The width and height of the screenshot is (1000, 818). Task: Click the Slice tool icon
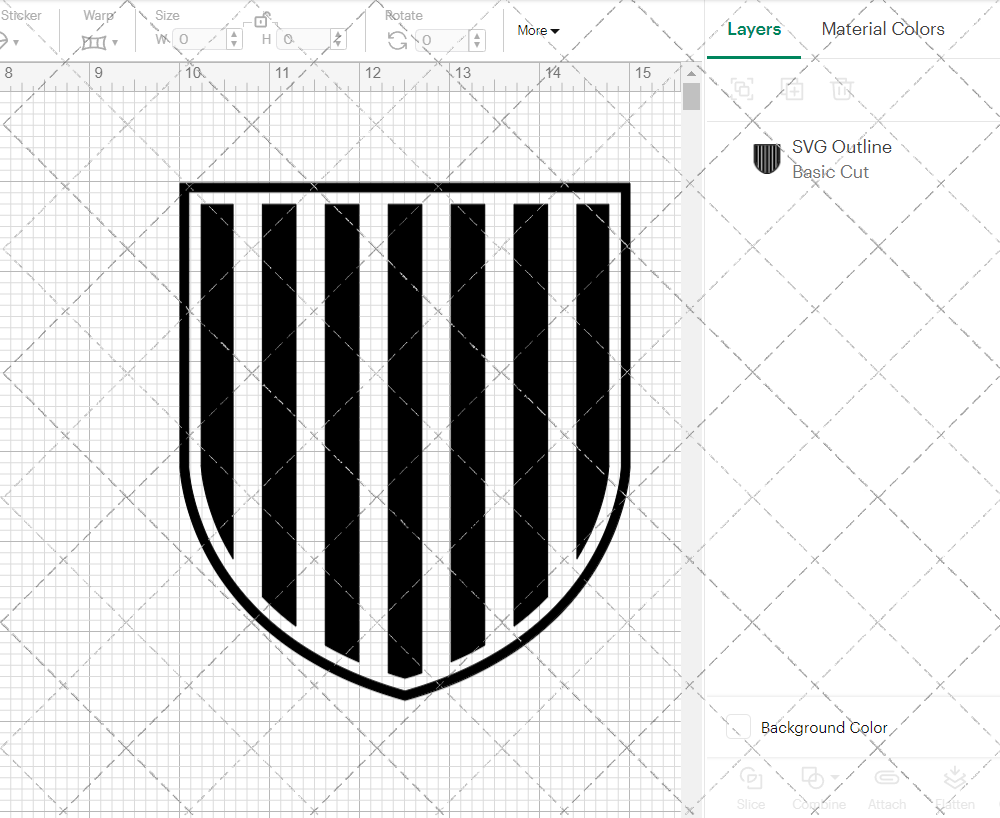tap(751, 778)
